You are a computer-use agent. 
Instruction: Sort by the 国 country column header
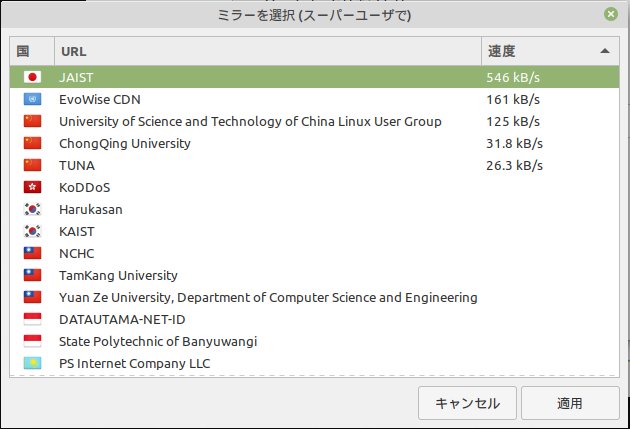point(32,51)
